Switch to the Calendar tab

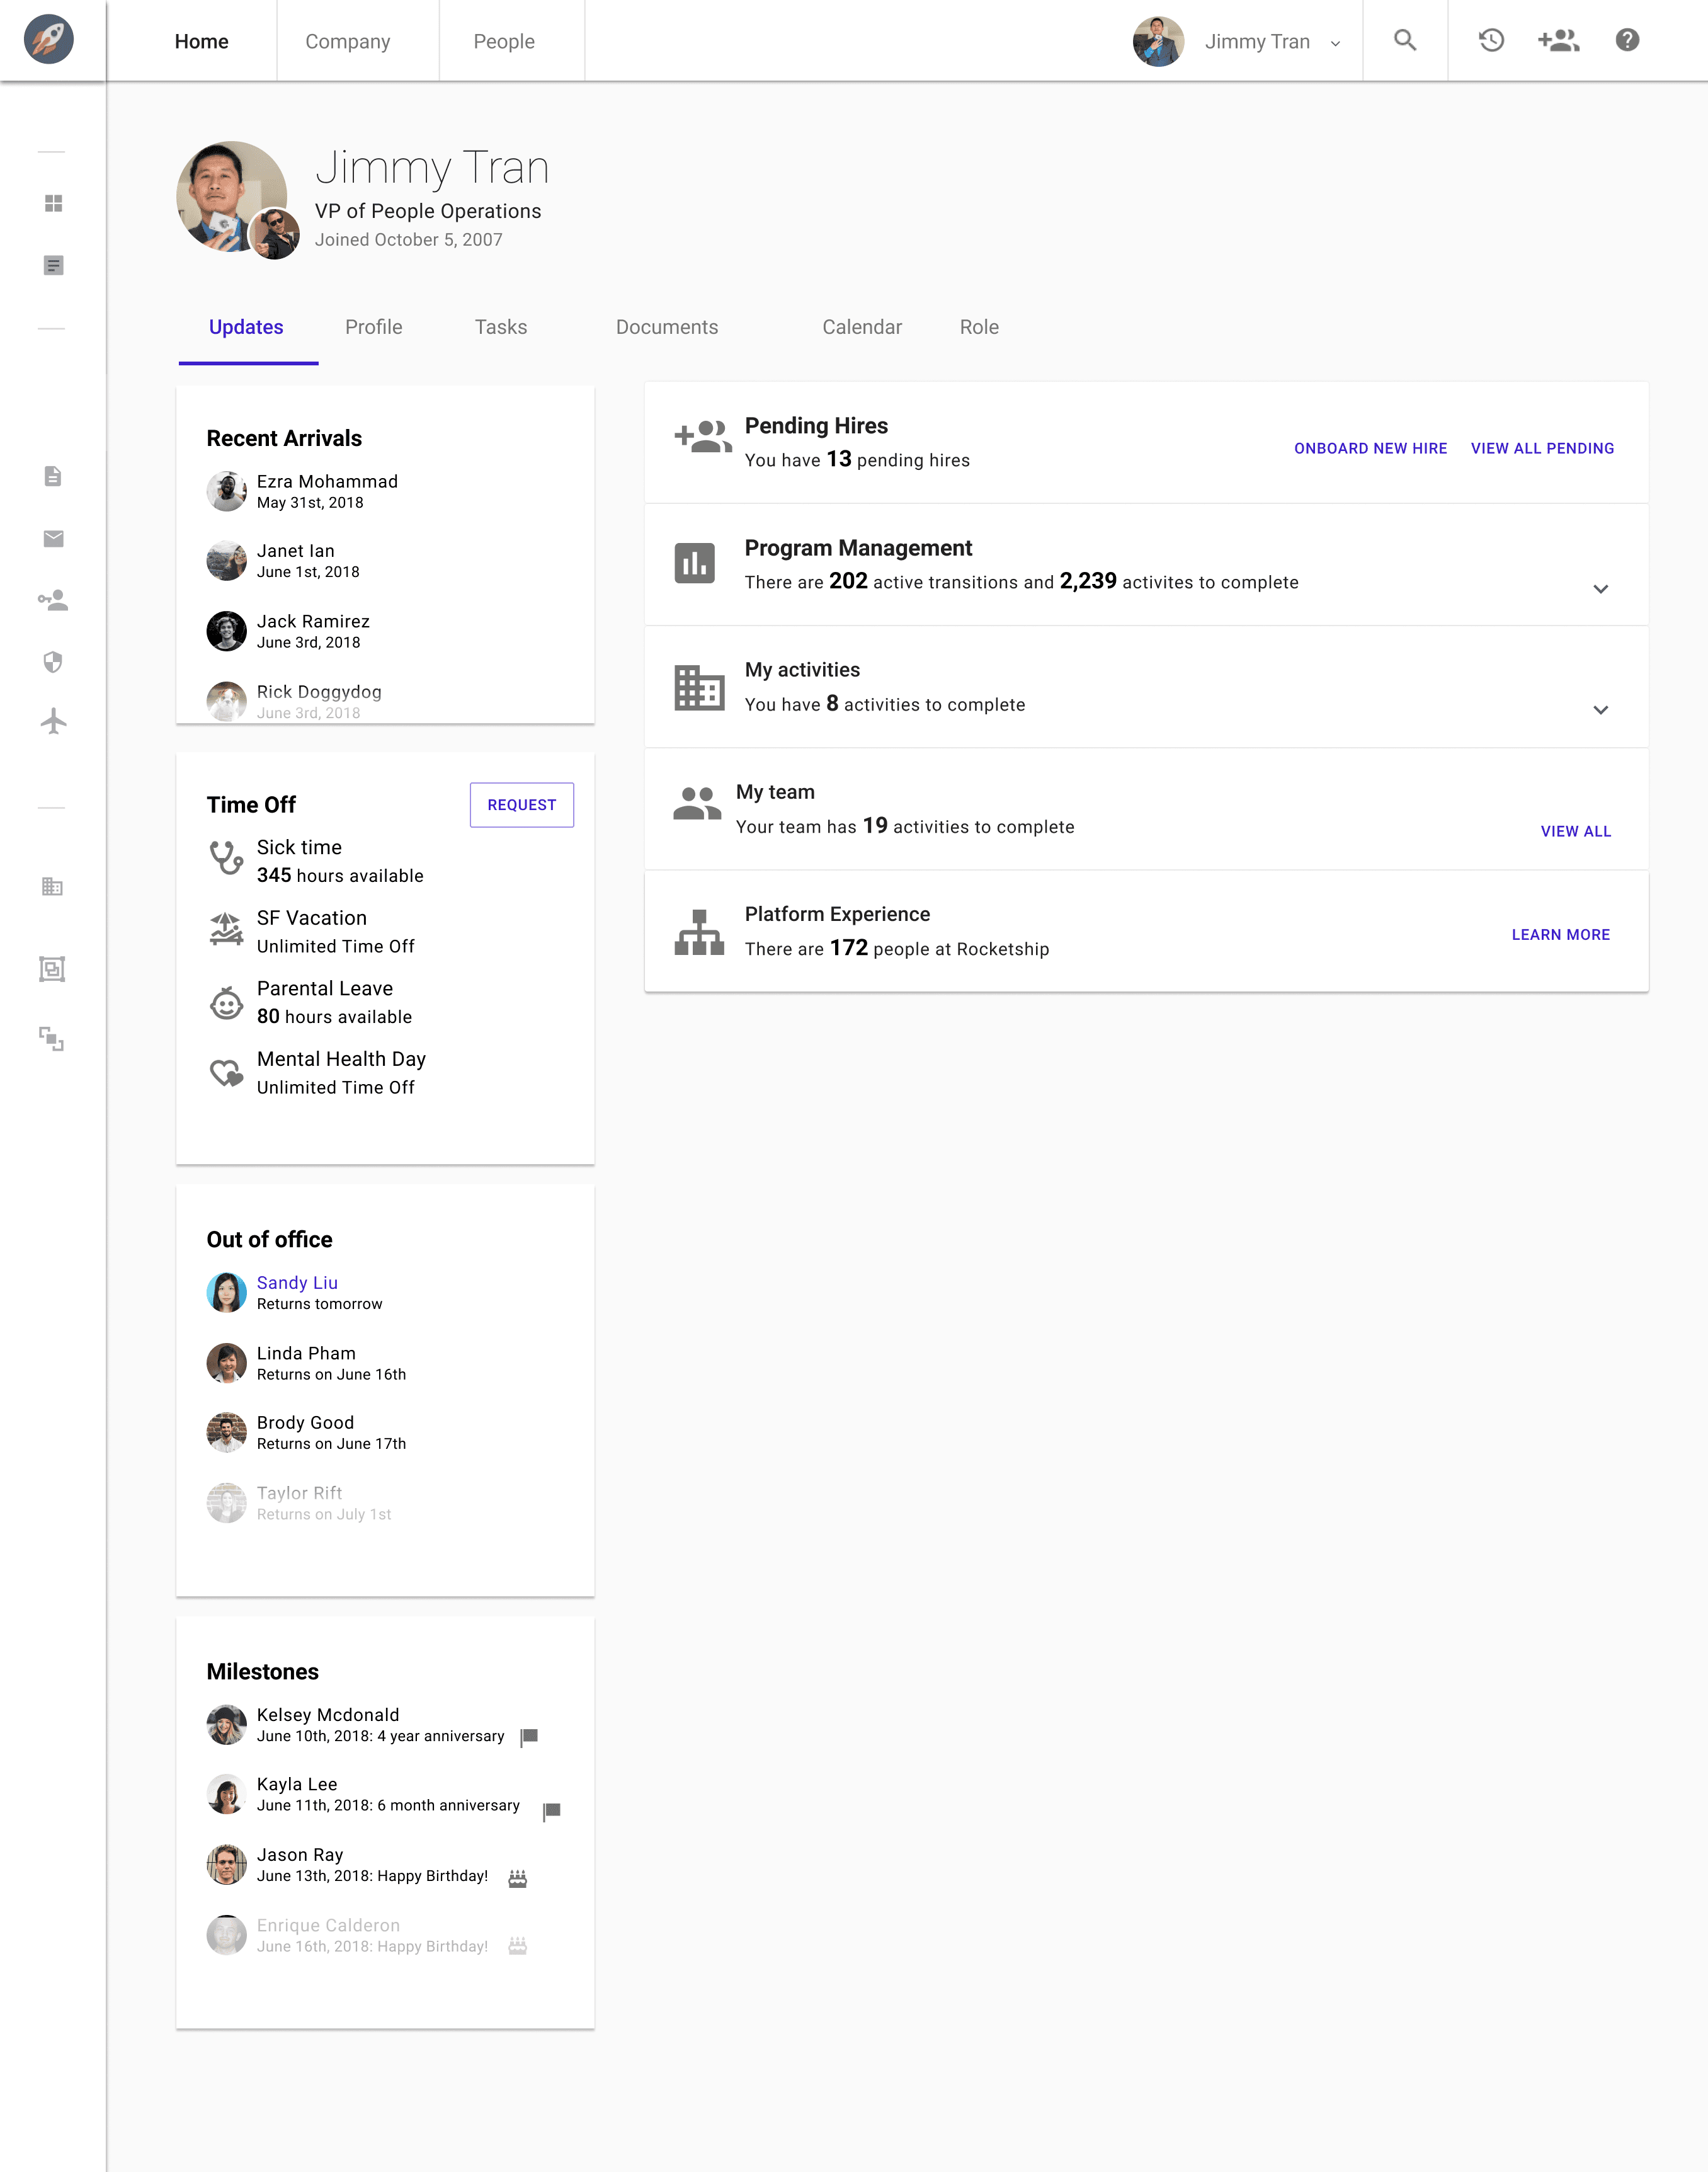pyautogui.click(x=862, y=327)
